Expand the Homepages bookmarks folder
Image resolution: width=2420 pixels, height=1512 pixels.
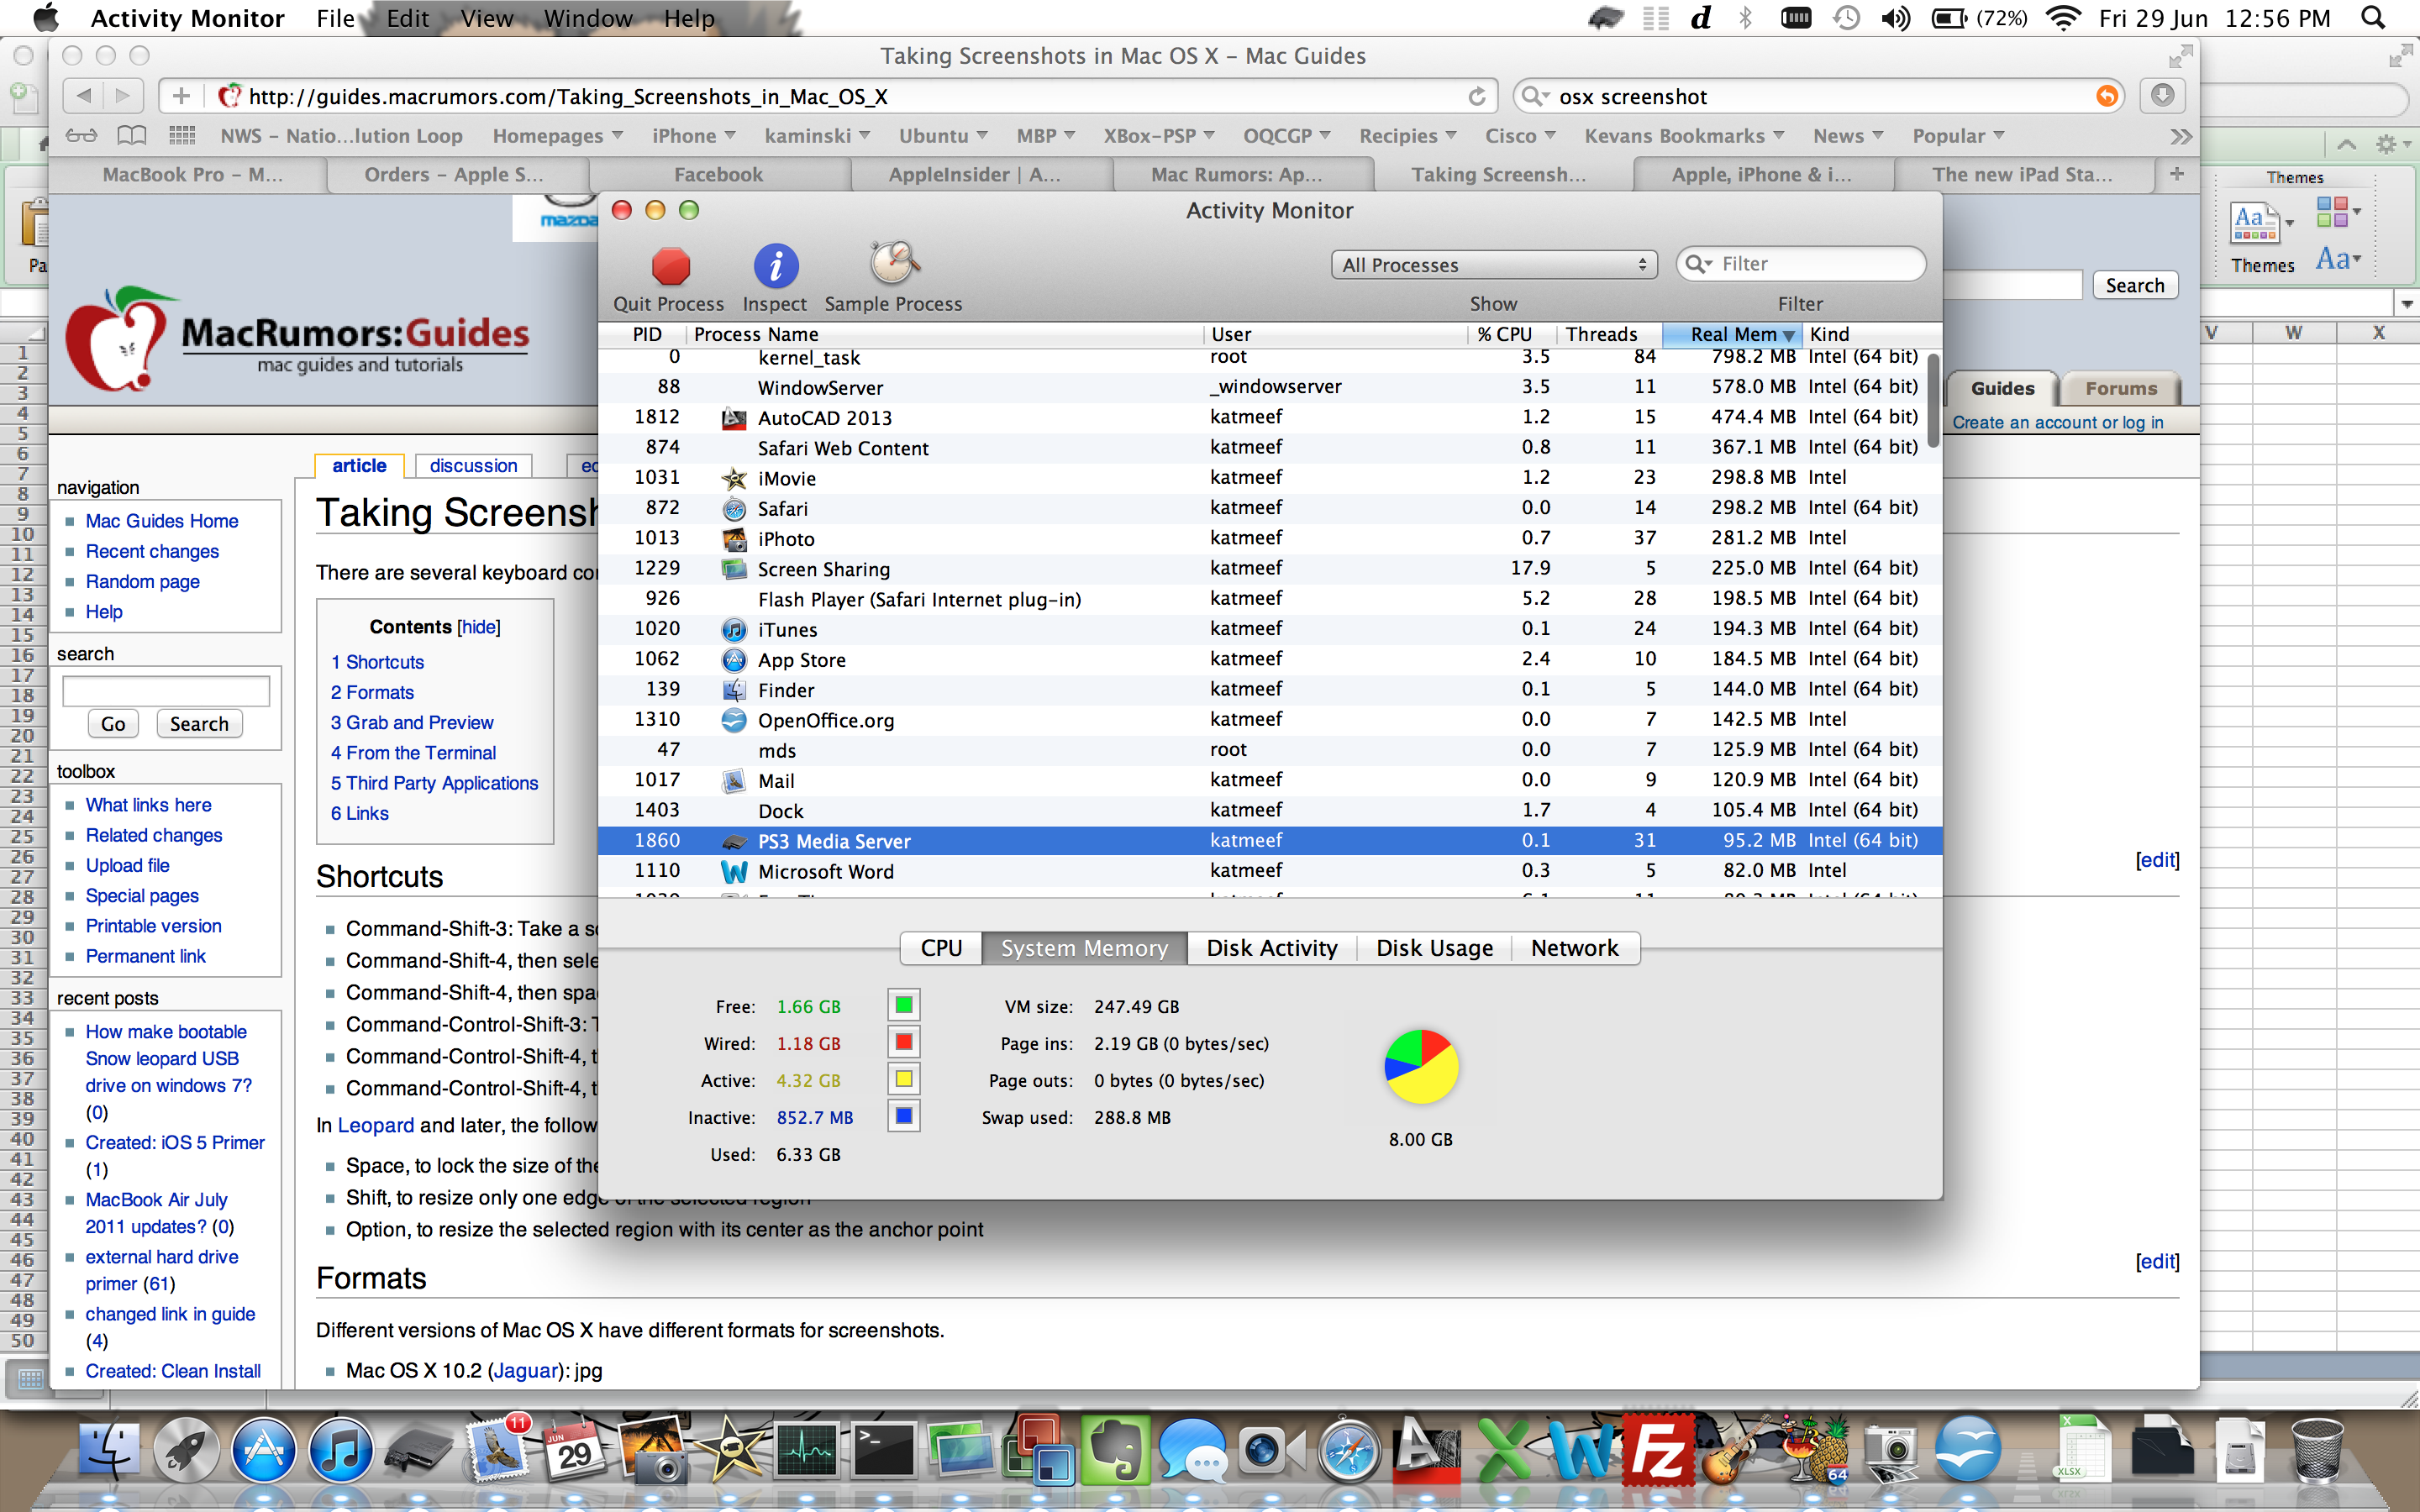click(x=557, y=135)
